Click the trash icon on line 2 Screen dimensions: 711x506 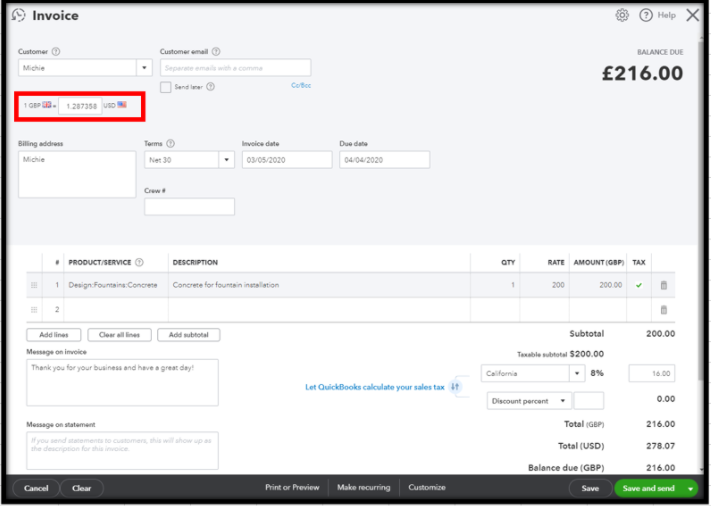tap(663, 310)
